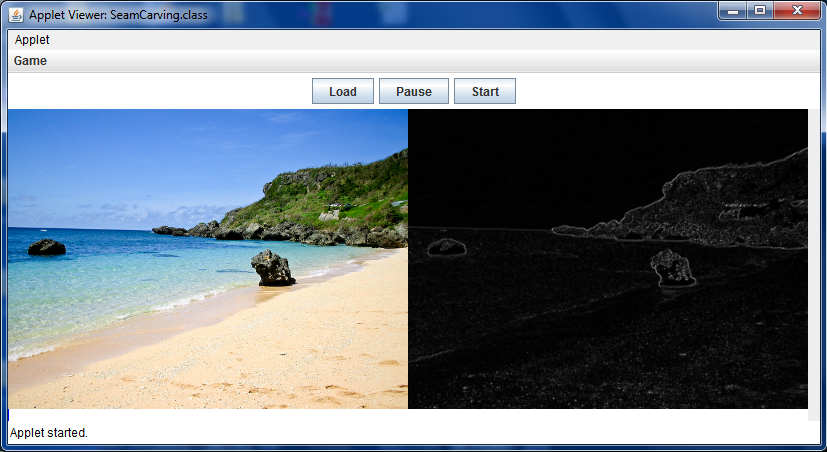Screen dimensions: 827x452
Task: Open the Game menu
Action: (x=30, y=61)
